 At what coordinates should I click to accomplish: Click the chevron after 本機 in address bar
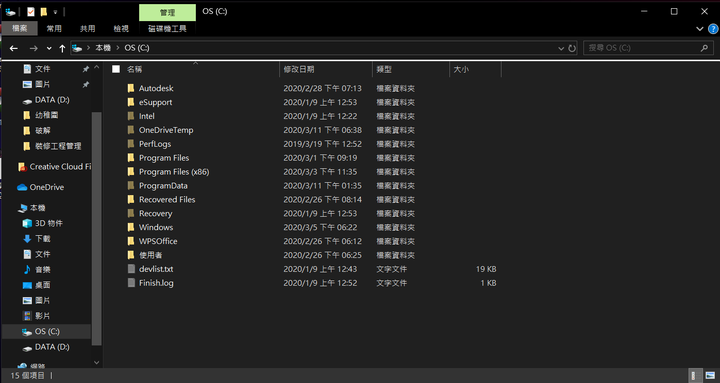tap(118, 48)
